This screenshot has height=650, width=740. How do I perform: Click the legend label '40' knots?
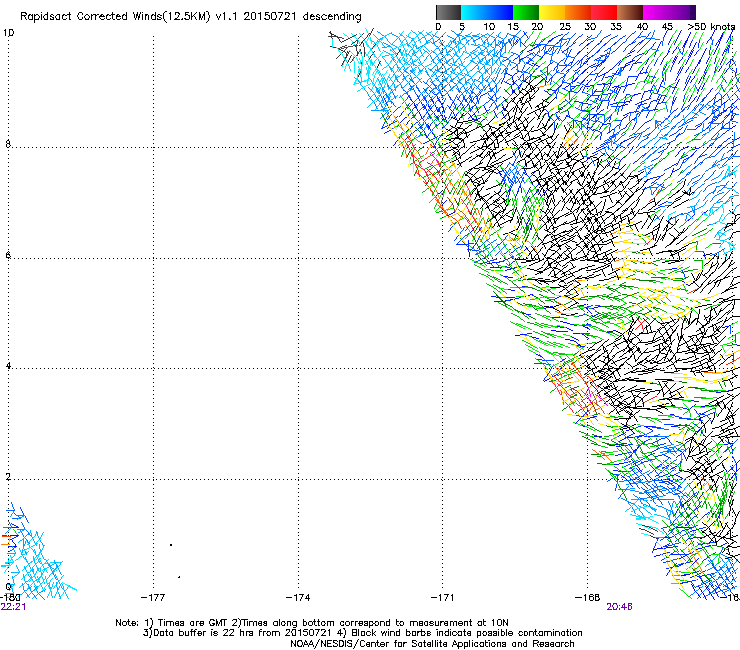pos(642,27)
